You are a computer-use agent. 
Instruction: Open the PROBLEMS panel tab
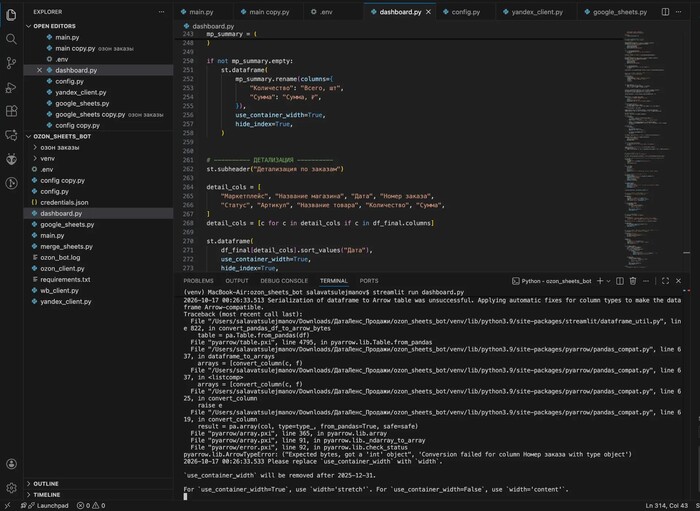(x=198, y=281)
